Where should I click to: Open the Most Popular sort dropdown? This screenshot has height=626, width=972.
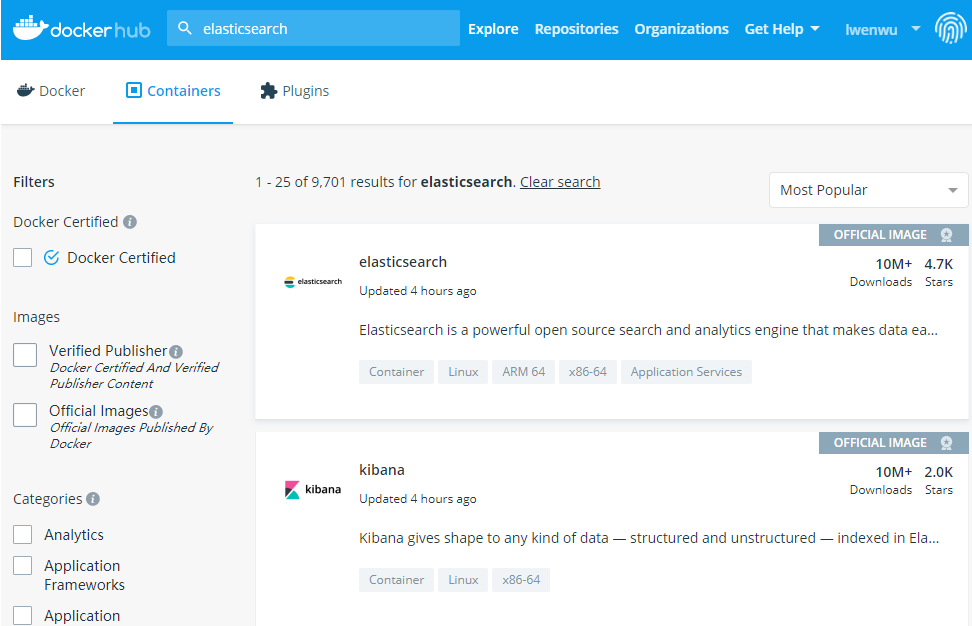click(868, 190)
